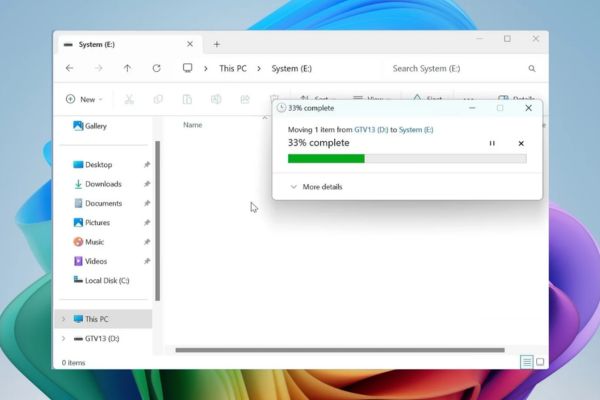
Task: Click the System (E:) destination link
Action: pyautogui.click(x=416, y=130)
